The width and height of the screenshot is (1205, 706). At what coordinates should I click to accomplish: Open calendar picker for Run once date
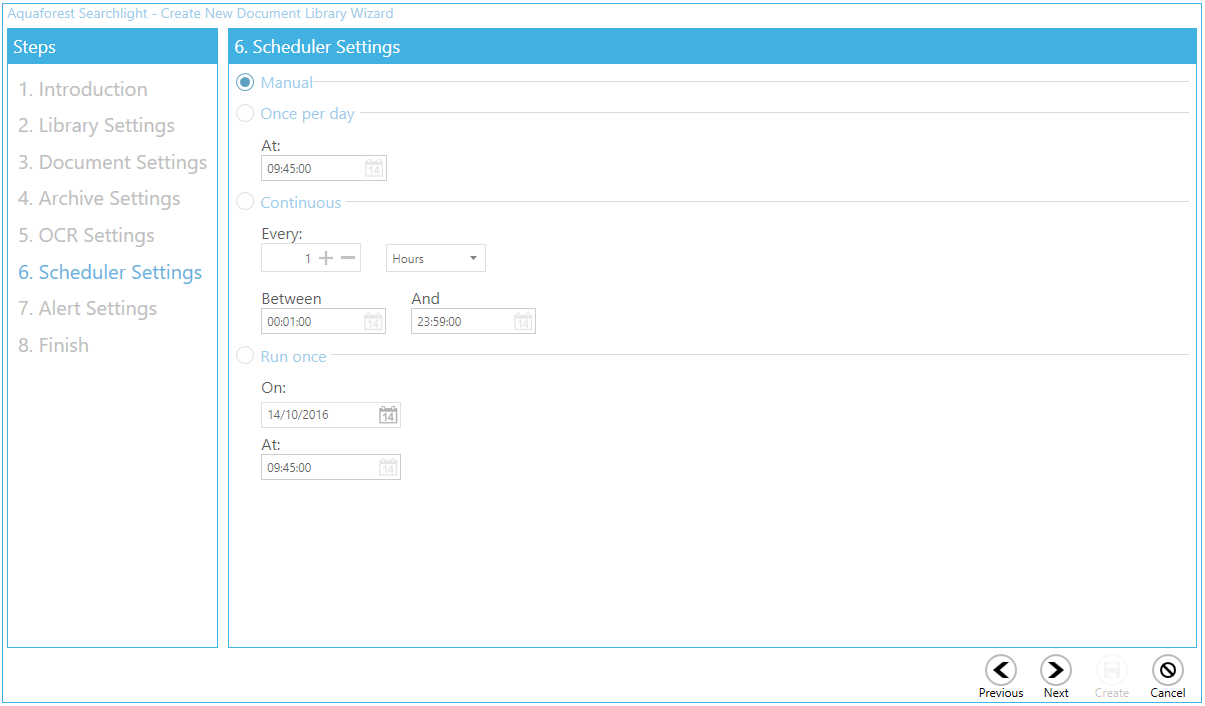coord(388,415)
